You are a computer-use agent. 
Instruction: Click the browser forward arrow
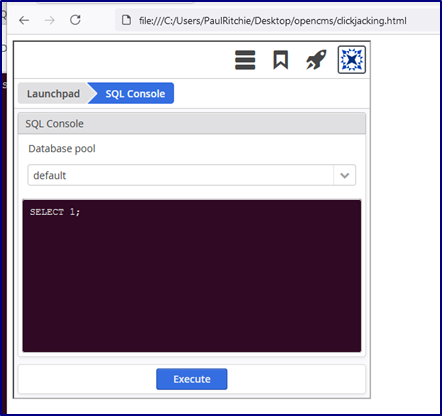pos(50,20)
